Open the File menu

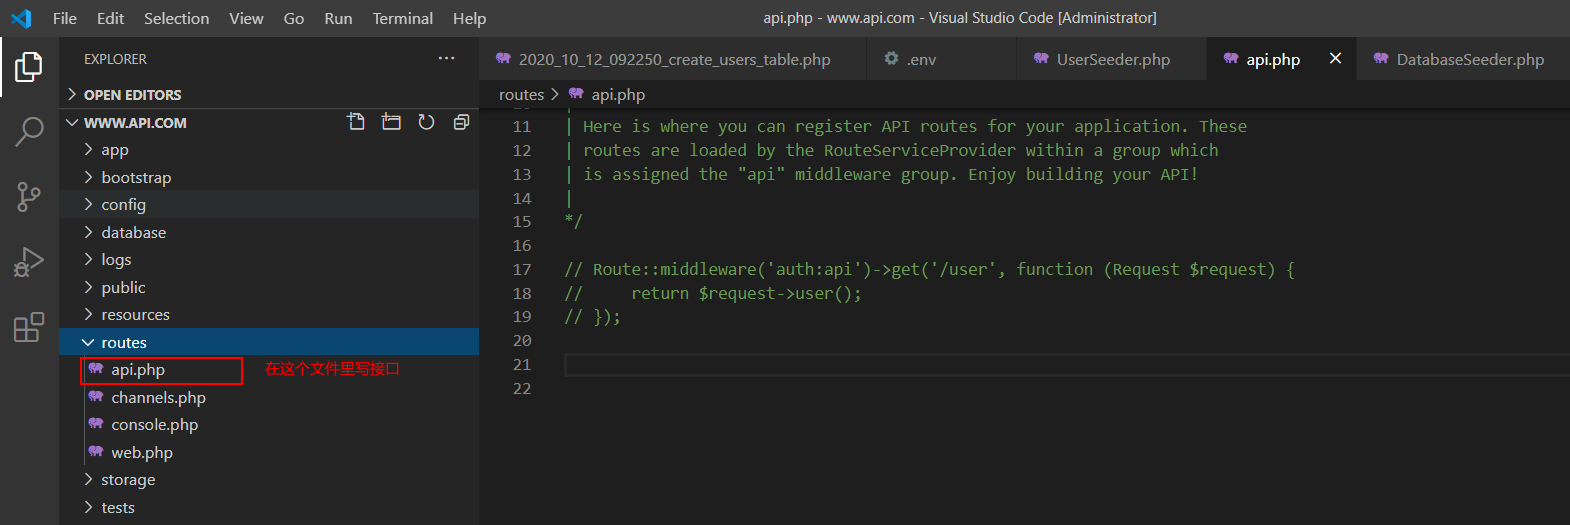click(x=65, y=18)
